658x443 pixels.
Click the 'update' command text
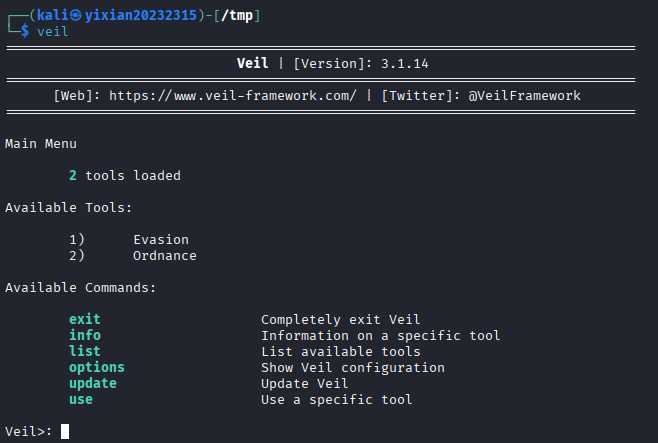click(93, 384)
